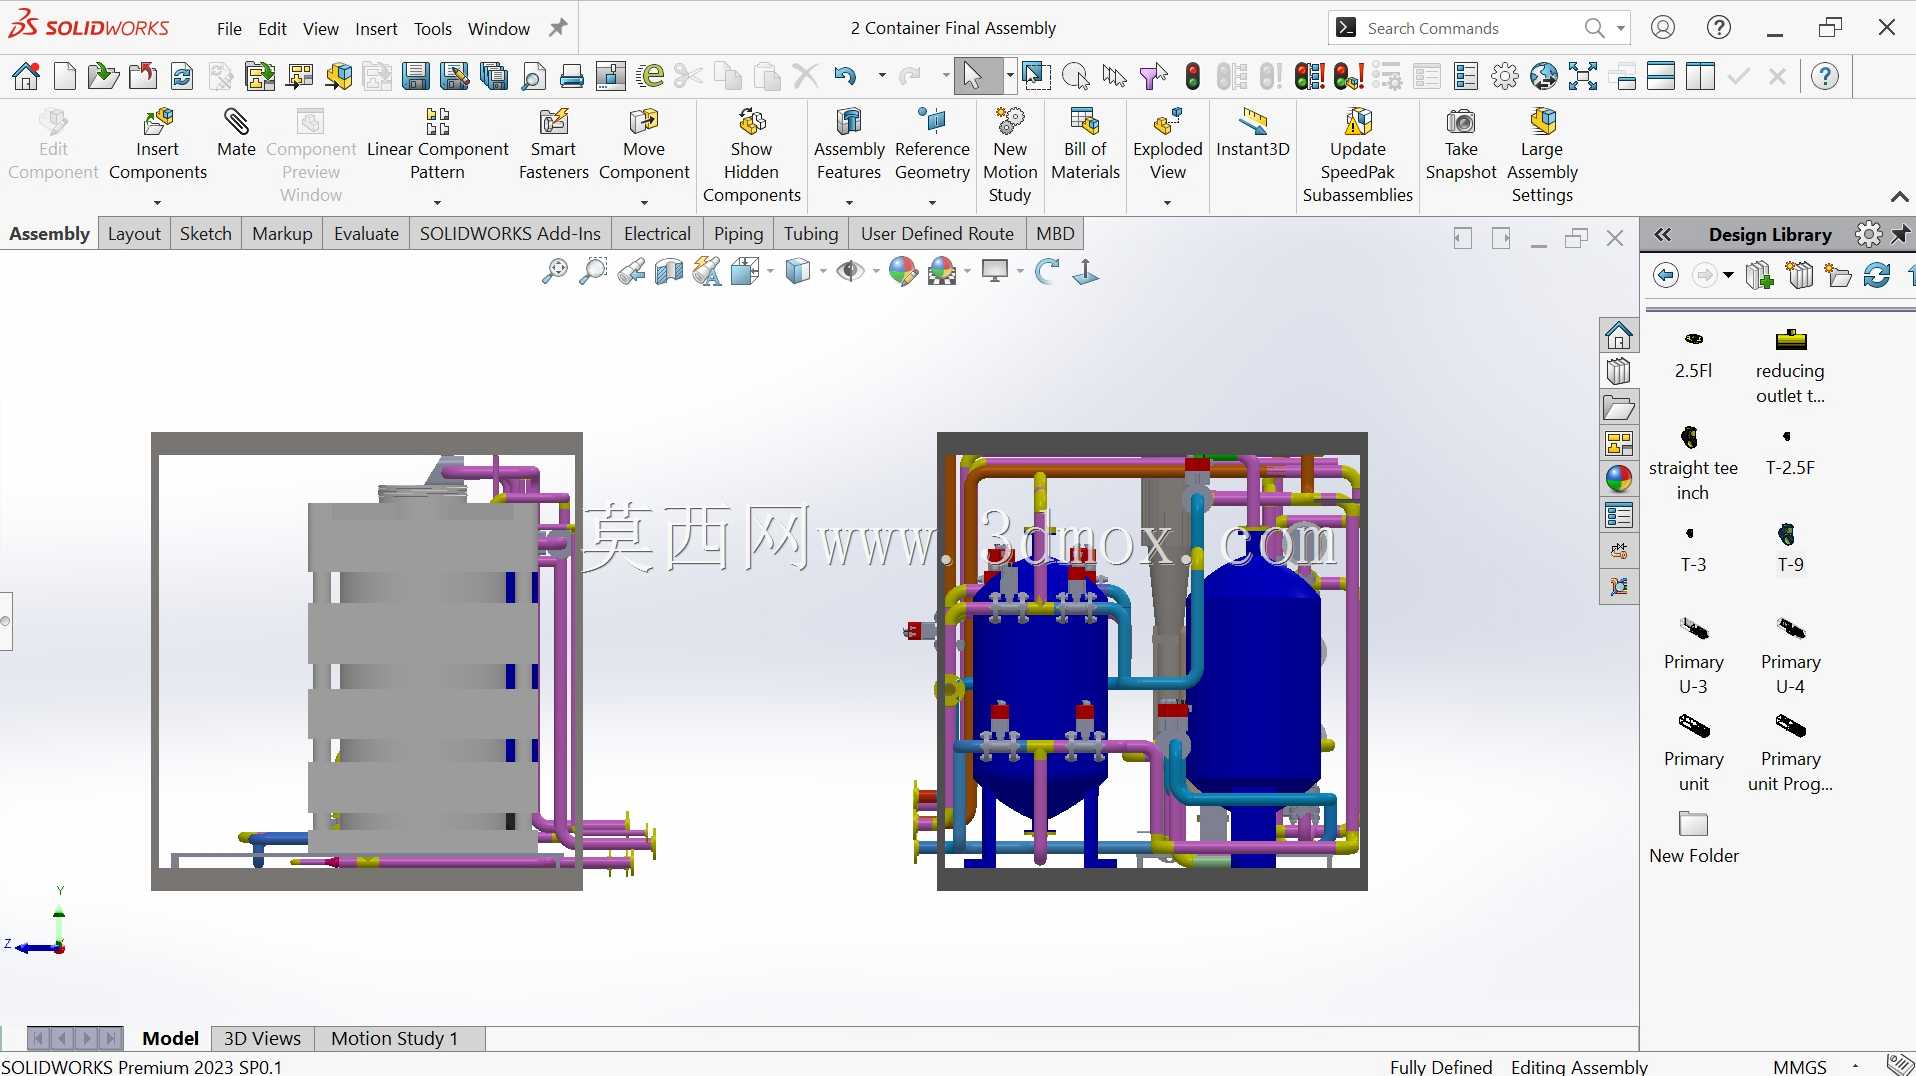Open File Explorer folder tab in task pane
Viewport: 1916px width, 1076px height.
1619,408
